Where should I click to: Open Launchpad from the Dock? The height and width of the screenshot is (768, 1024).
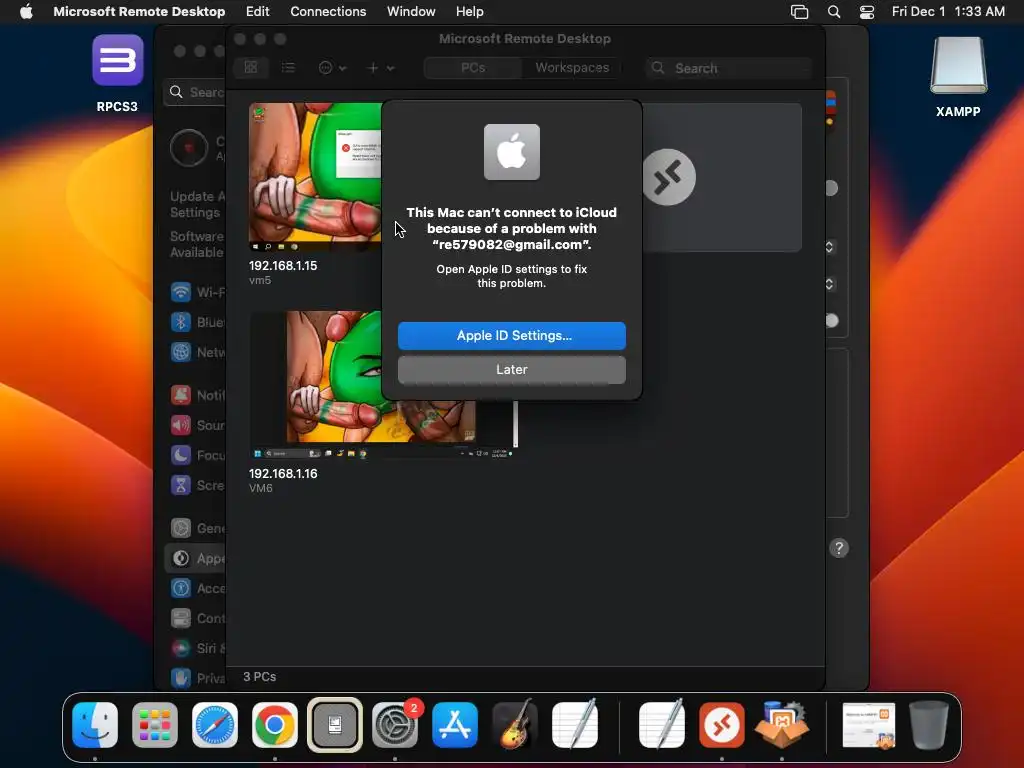pyautogui.click(x=155, y=725)
